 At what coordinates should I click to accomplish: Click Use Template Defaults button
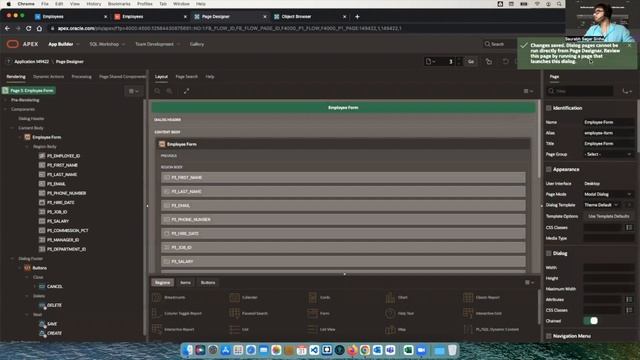[x=609, y=216]
